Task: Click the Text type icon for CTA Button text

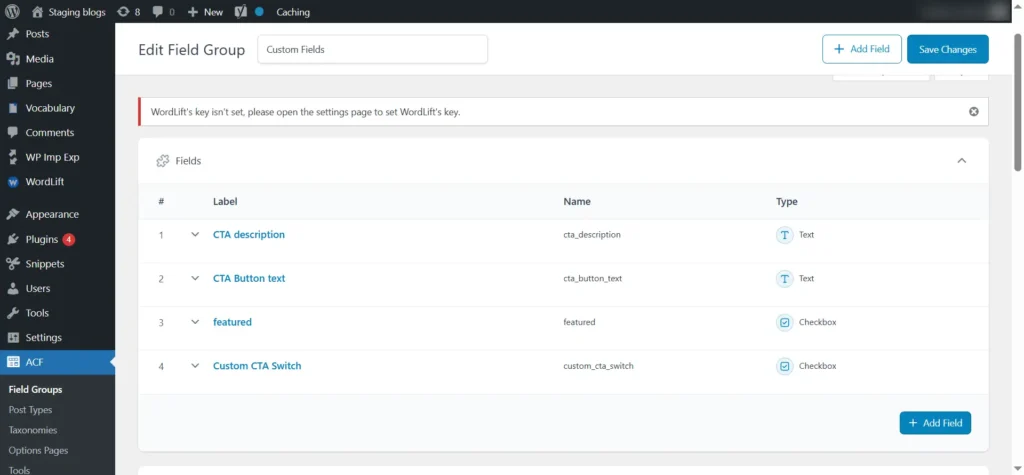Action: tap(785, 279)
